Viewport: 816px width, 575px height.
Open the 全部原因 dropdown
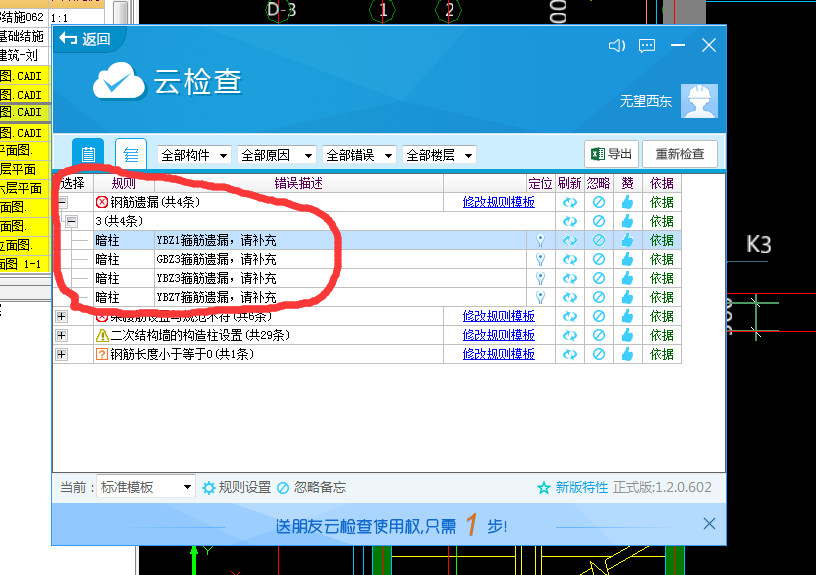pos(277,155)
